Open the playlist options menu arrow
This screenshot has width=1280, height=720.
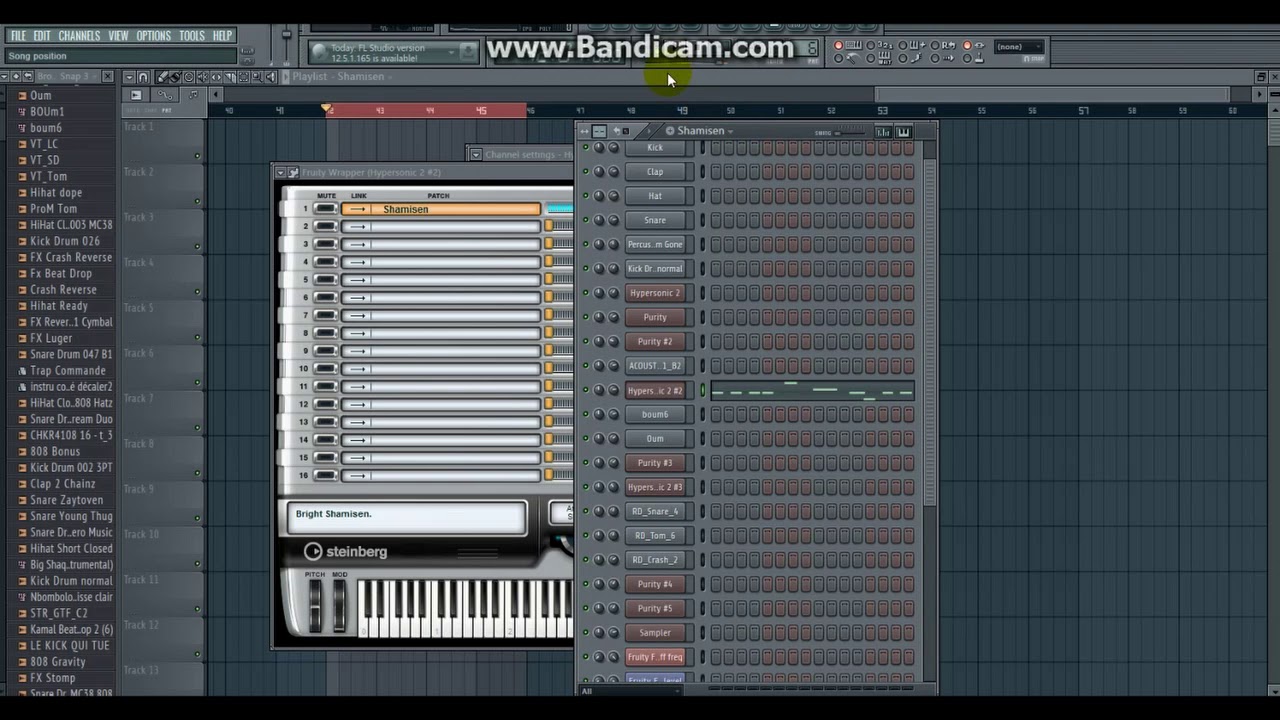click(x=129, y=77)
